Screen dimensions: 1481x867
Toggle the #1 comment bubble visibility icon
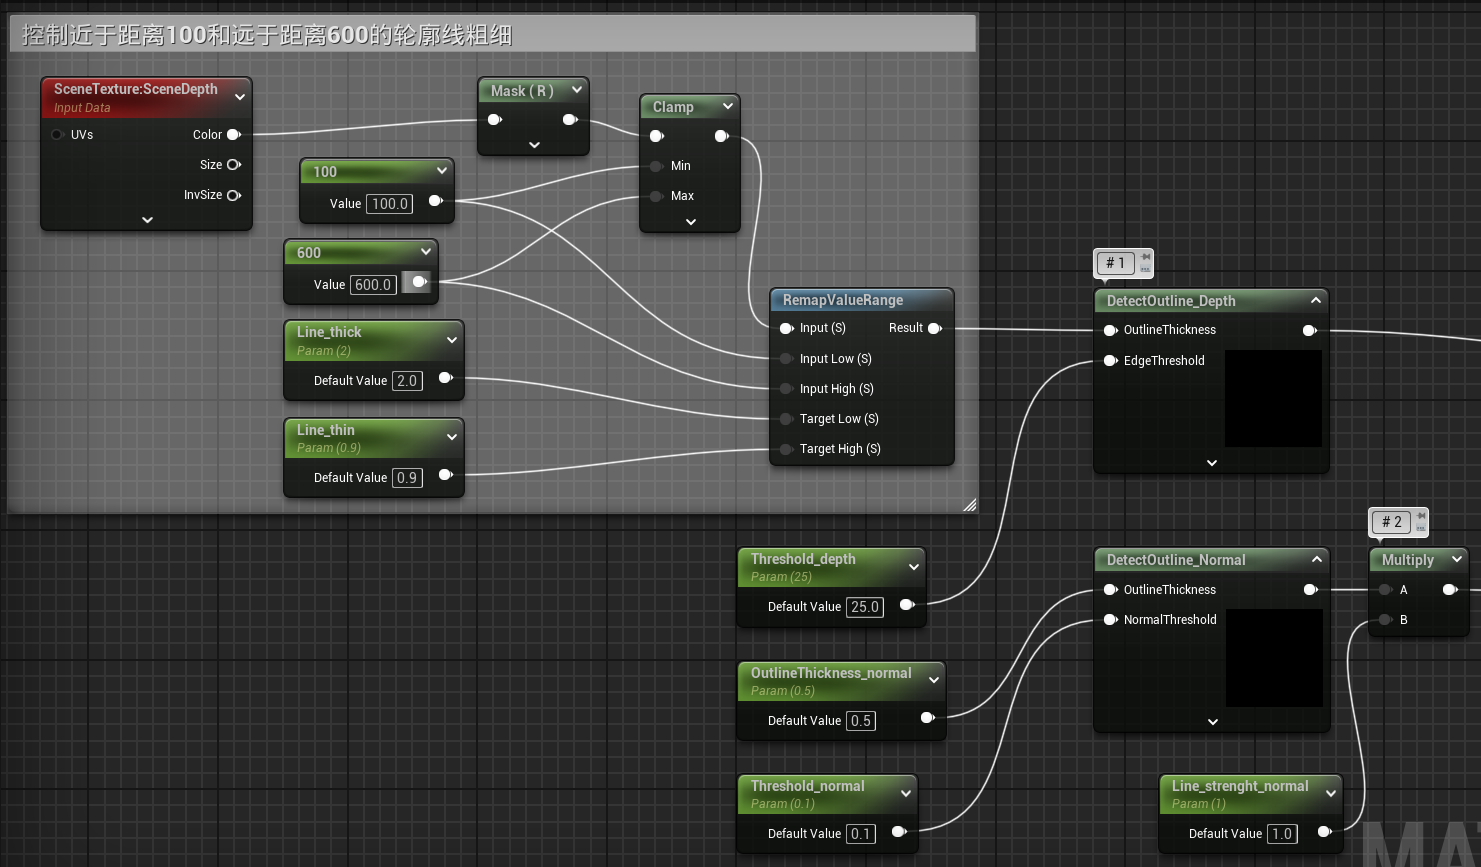click(1146, 269)
